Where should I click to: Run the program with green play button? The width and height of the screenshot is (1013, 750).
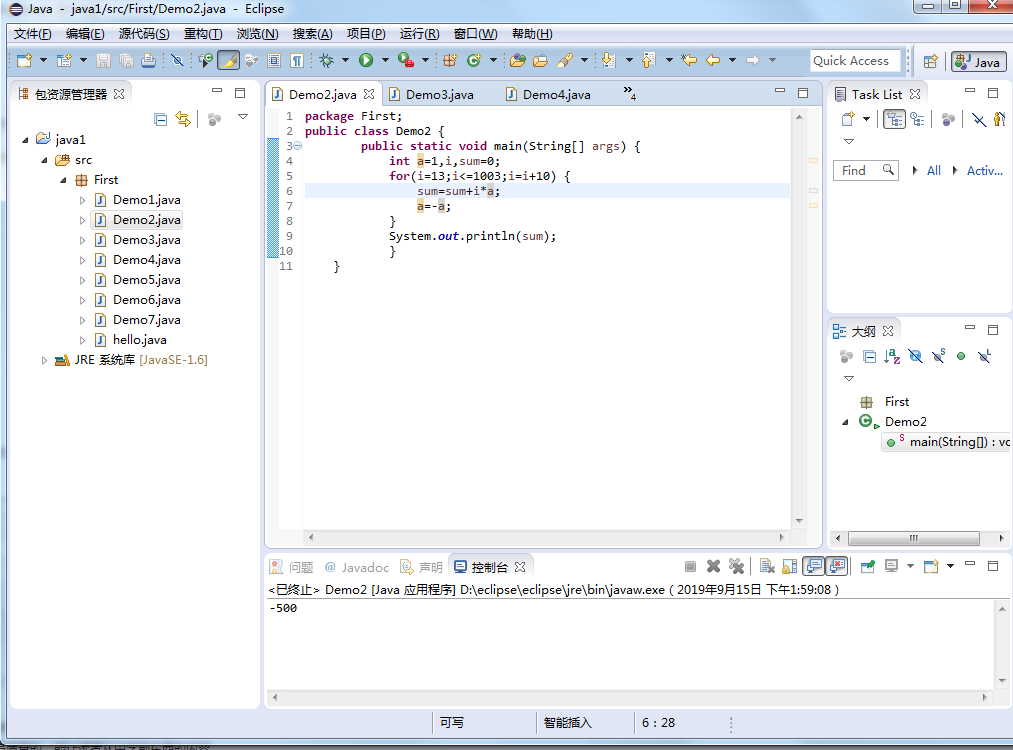coord(366,60)
